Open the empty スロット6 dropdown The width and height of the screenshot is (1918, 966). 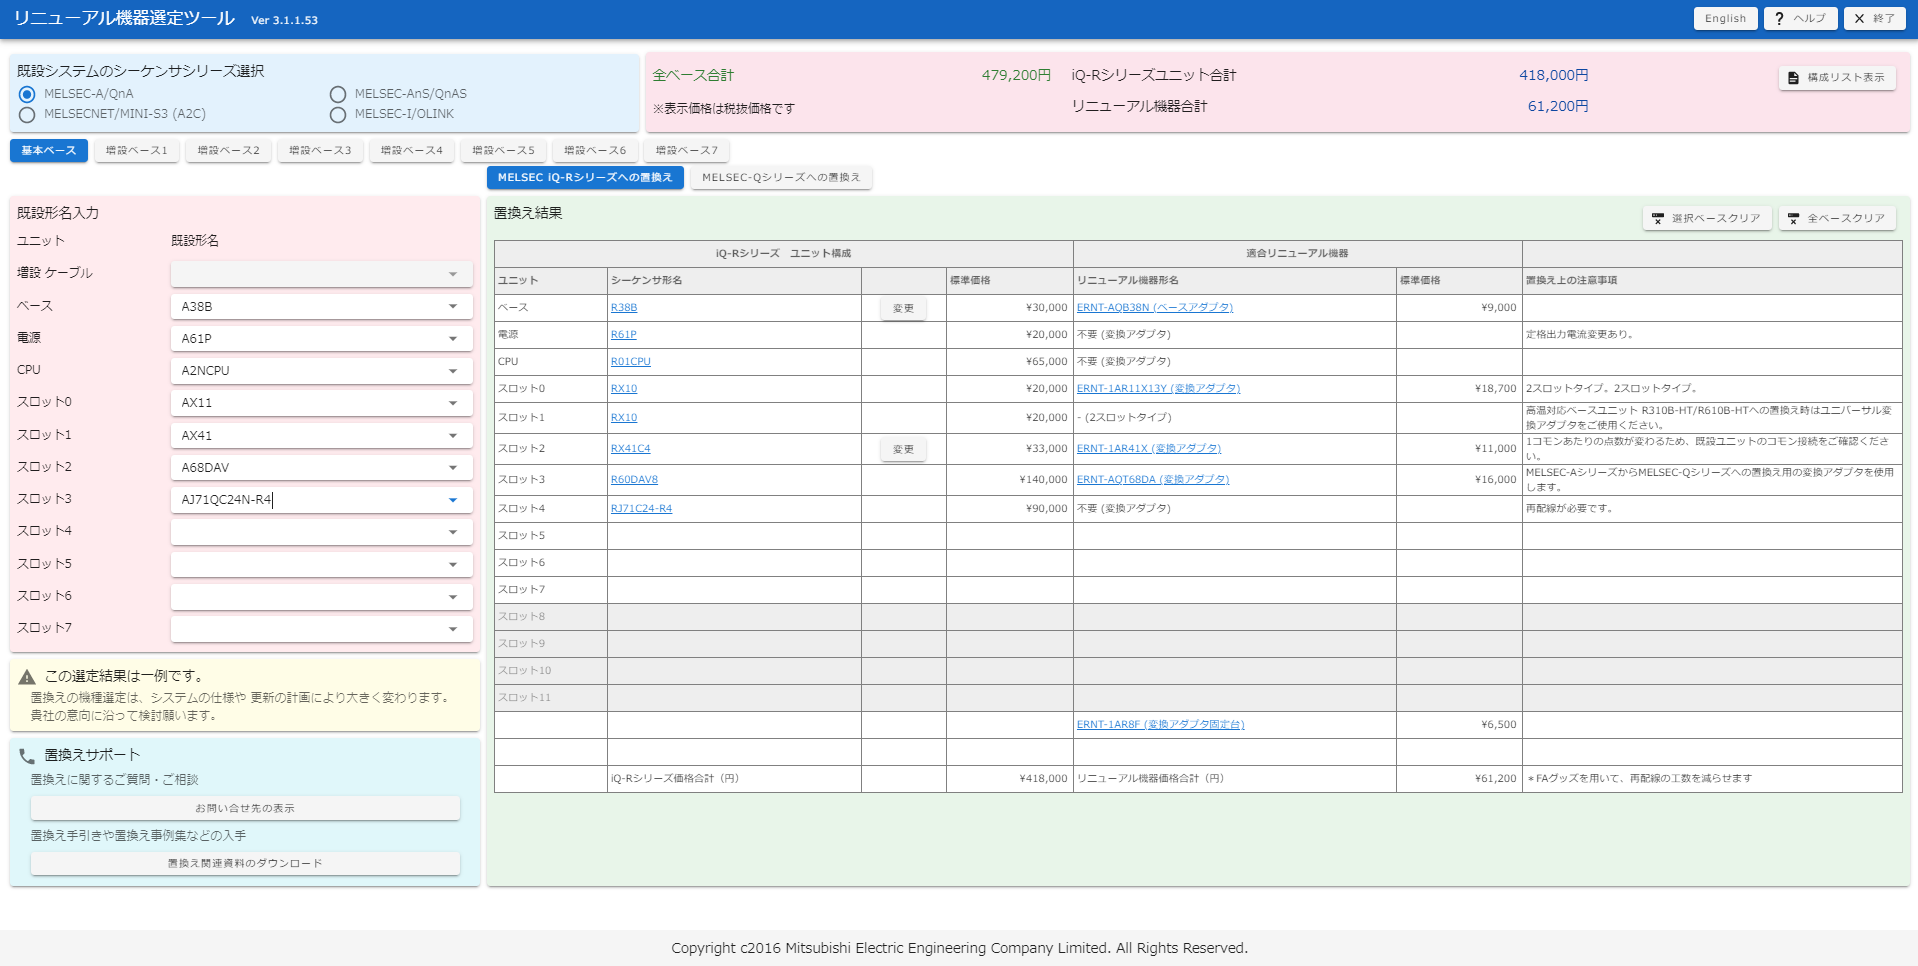click(321, 596)
